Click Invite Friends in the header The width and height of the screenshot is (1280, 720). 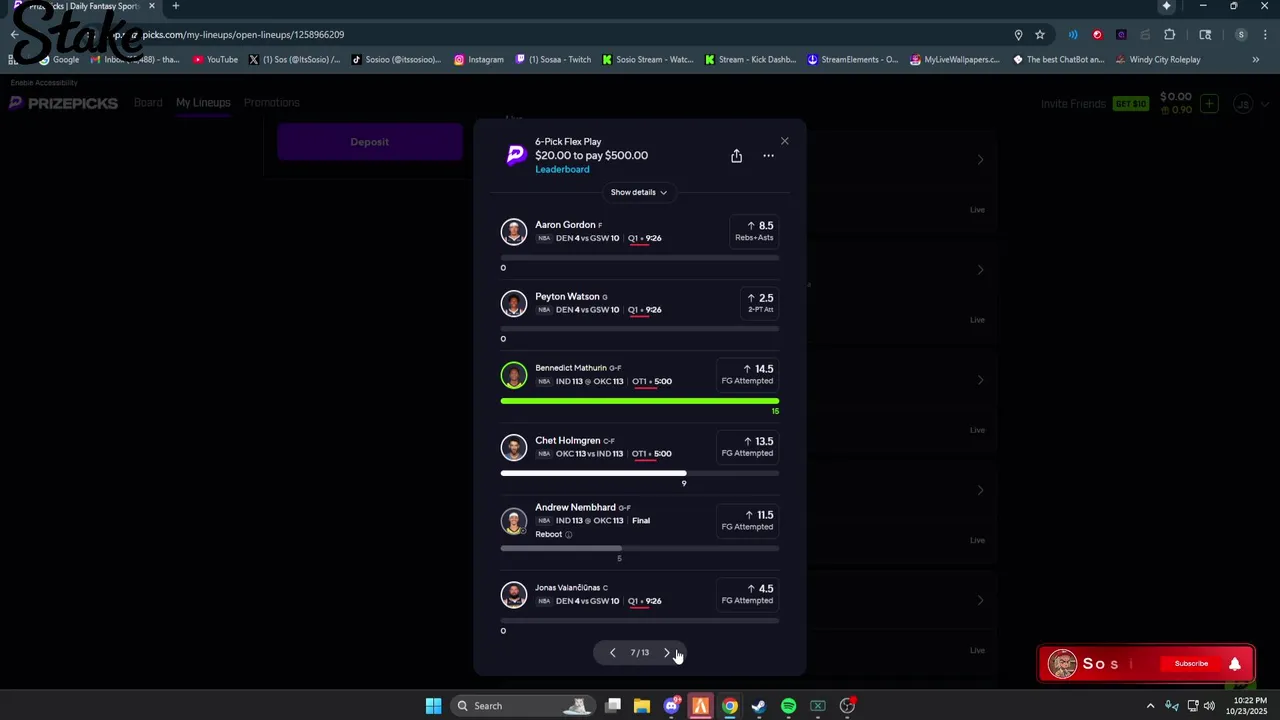1073,104
